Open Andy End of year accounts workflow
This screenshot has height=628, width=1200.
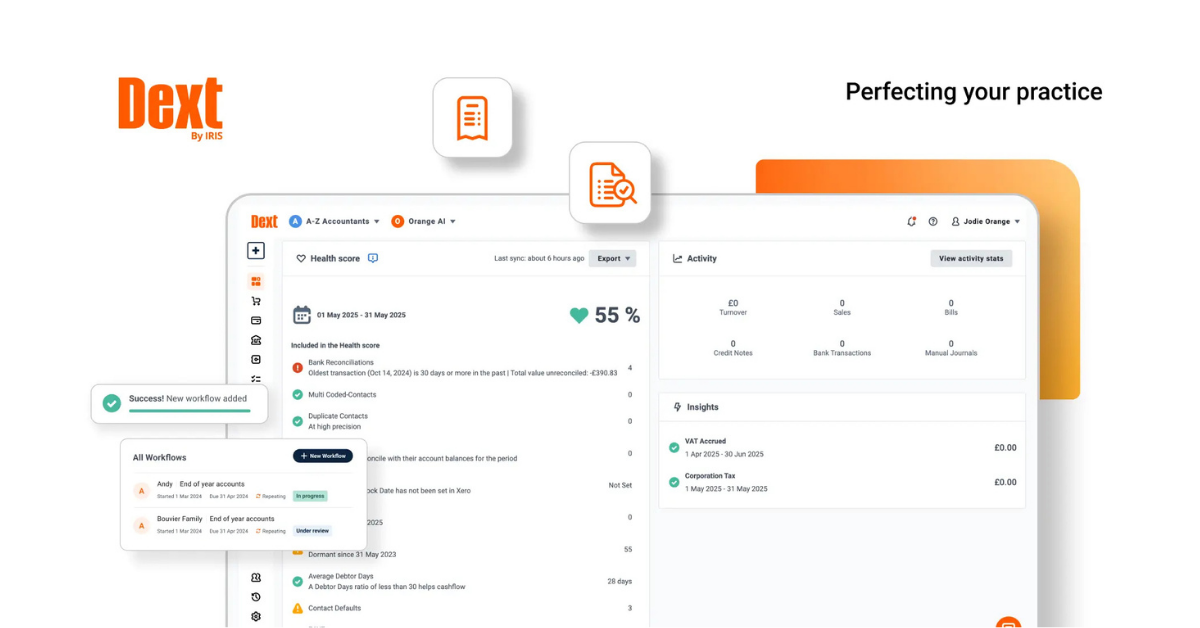point(243,490)
